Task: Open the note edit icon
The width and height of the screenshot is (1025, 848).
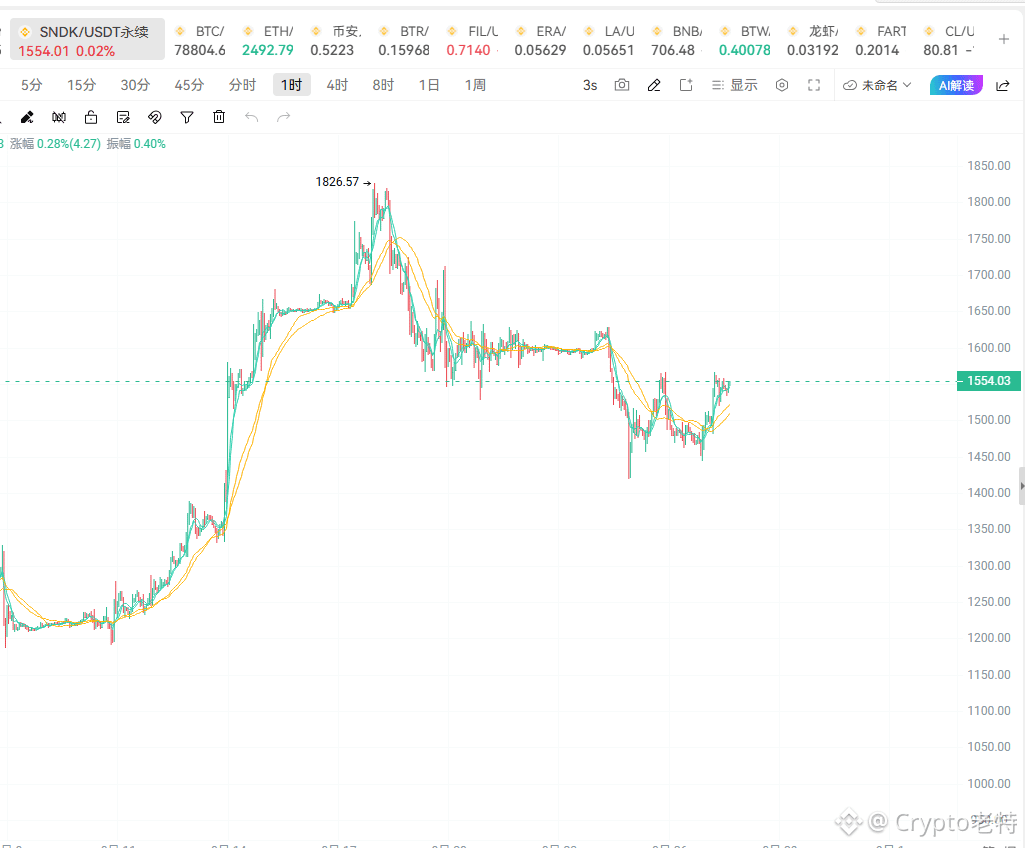Action: 123,117
